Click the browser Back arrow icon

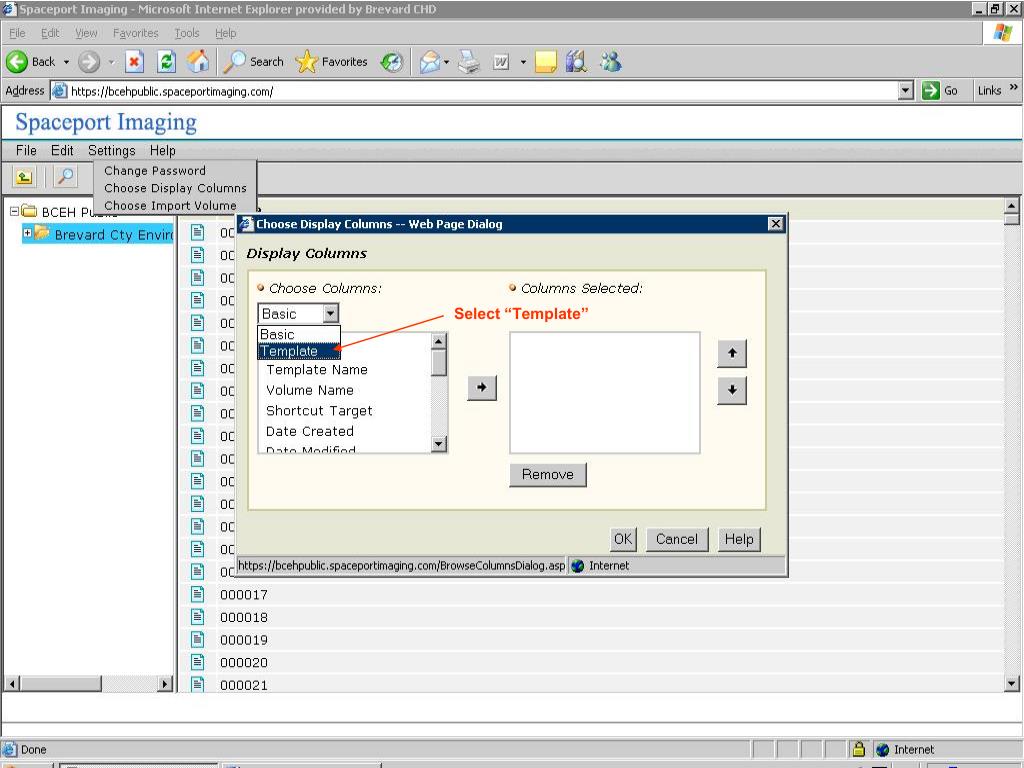tap(17, 62)
